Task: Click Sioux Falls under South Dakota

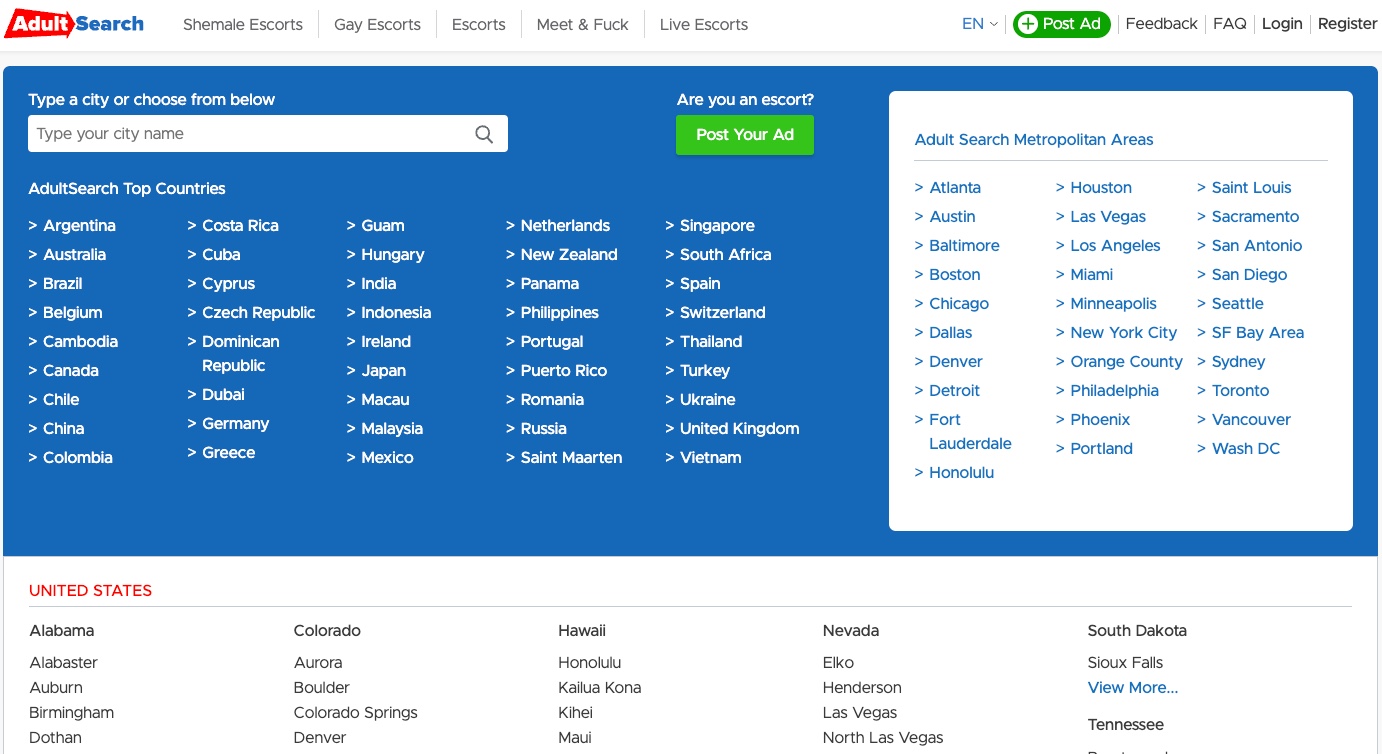Action: [1125, 663]
